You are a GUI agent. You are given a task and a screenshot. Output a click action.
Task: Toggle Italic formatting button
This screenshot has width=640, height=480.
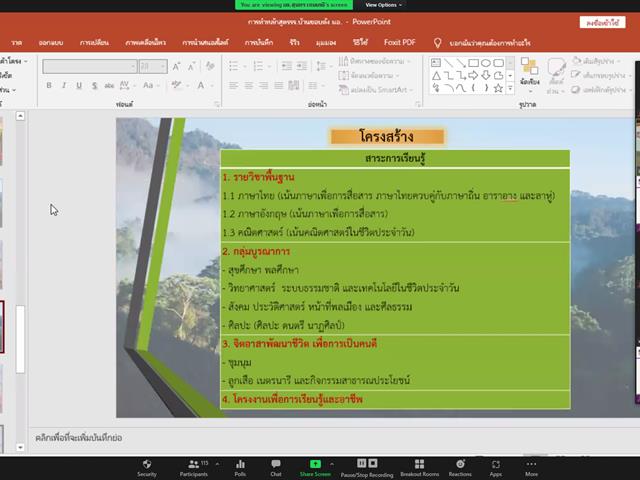64,85
